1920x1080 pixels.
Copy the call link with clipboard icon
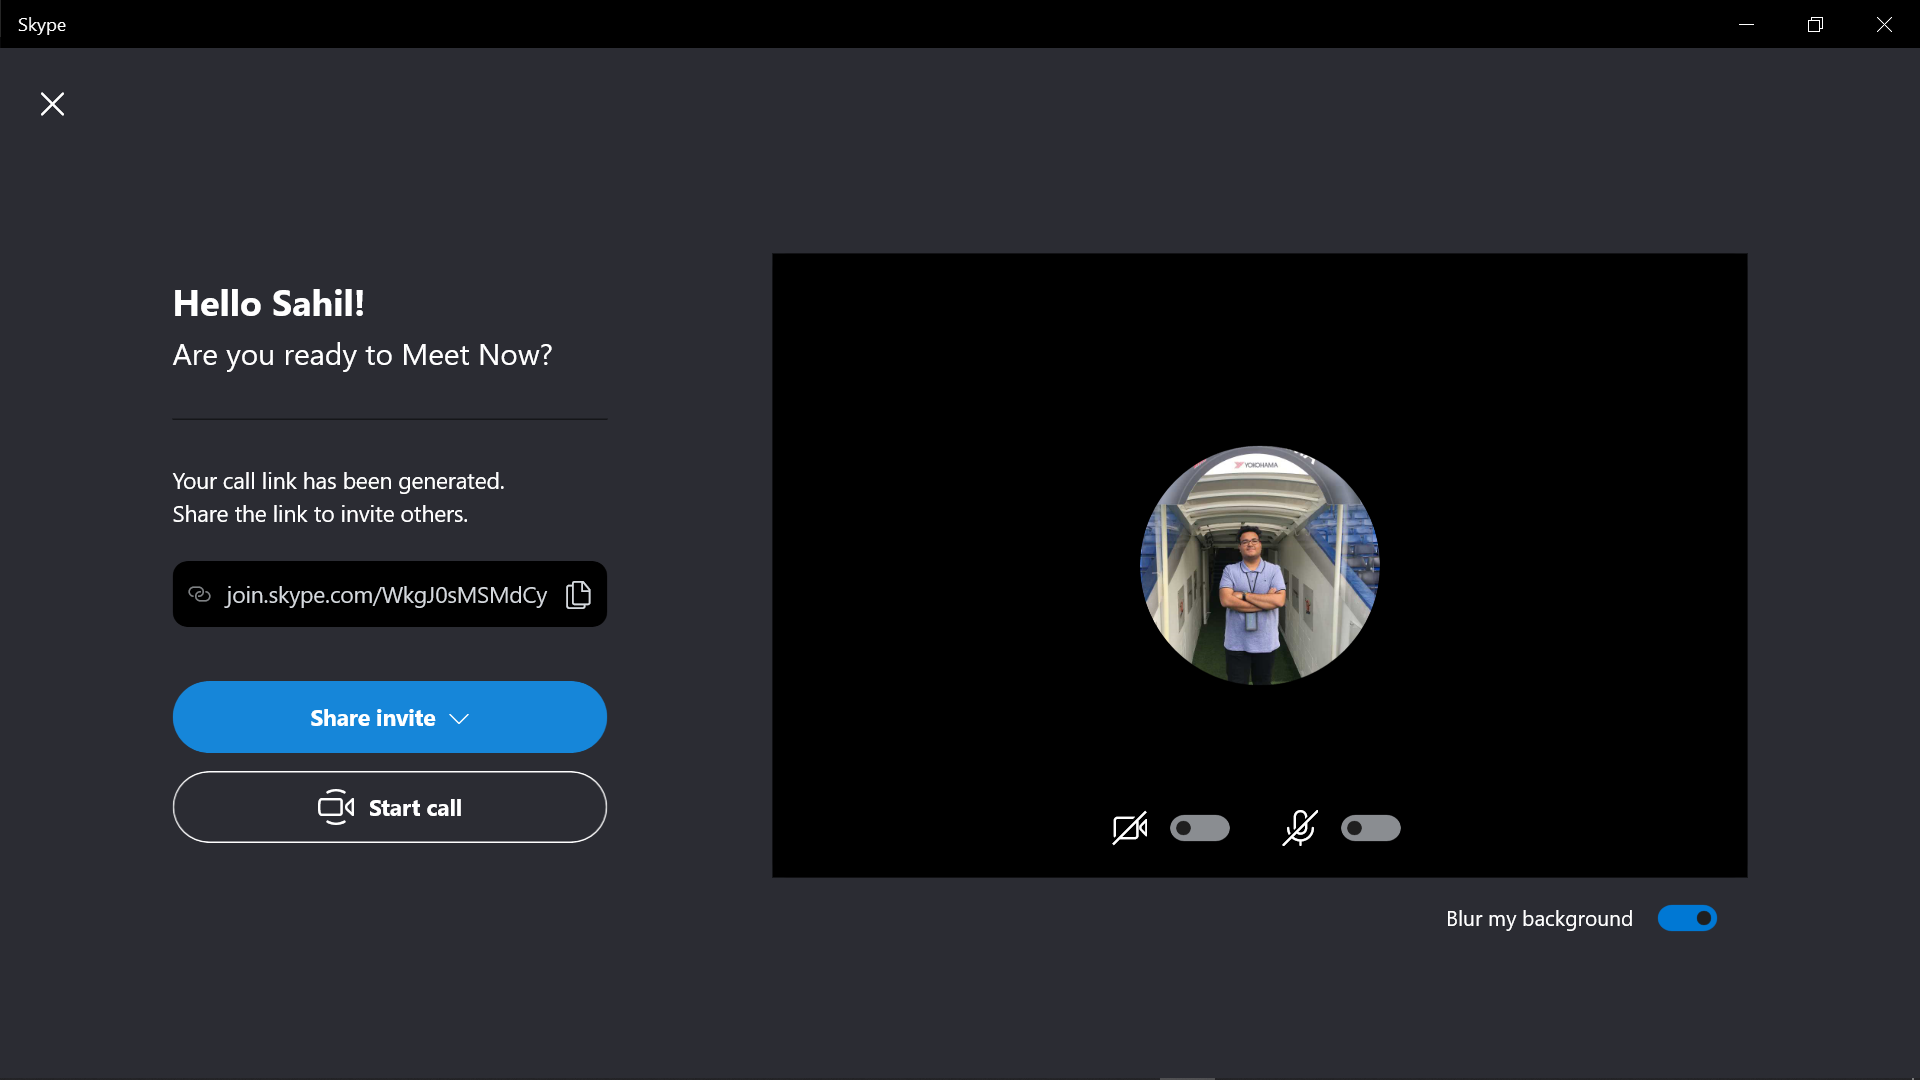578,595
